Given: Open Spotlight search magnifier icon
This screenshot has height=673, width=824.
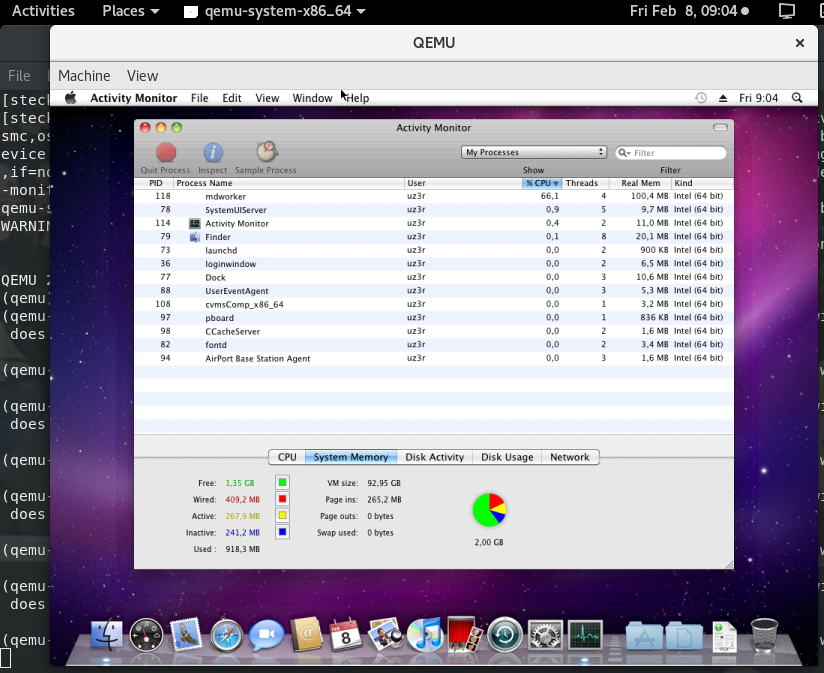Looking at the screenshot, I should [x=797, y=98].
